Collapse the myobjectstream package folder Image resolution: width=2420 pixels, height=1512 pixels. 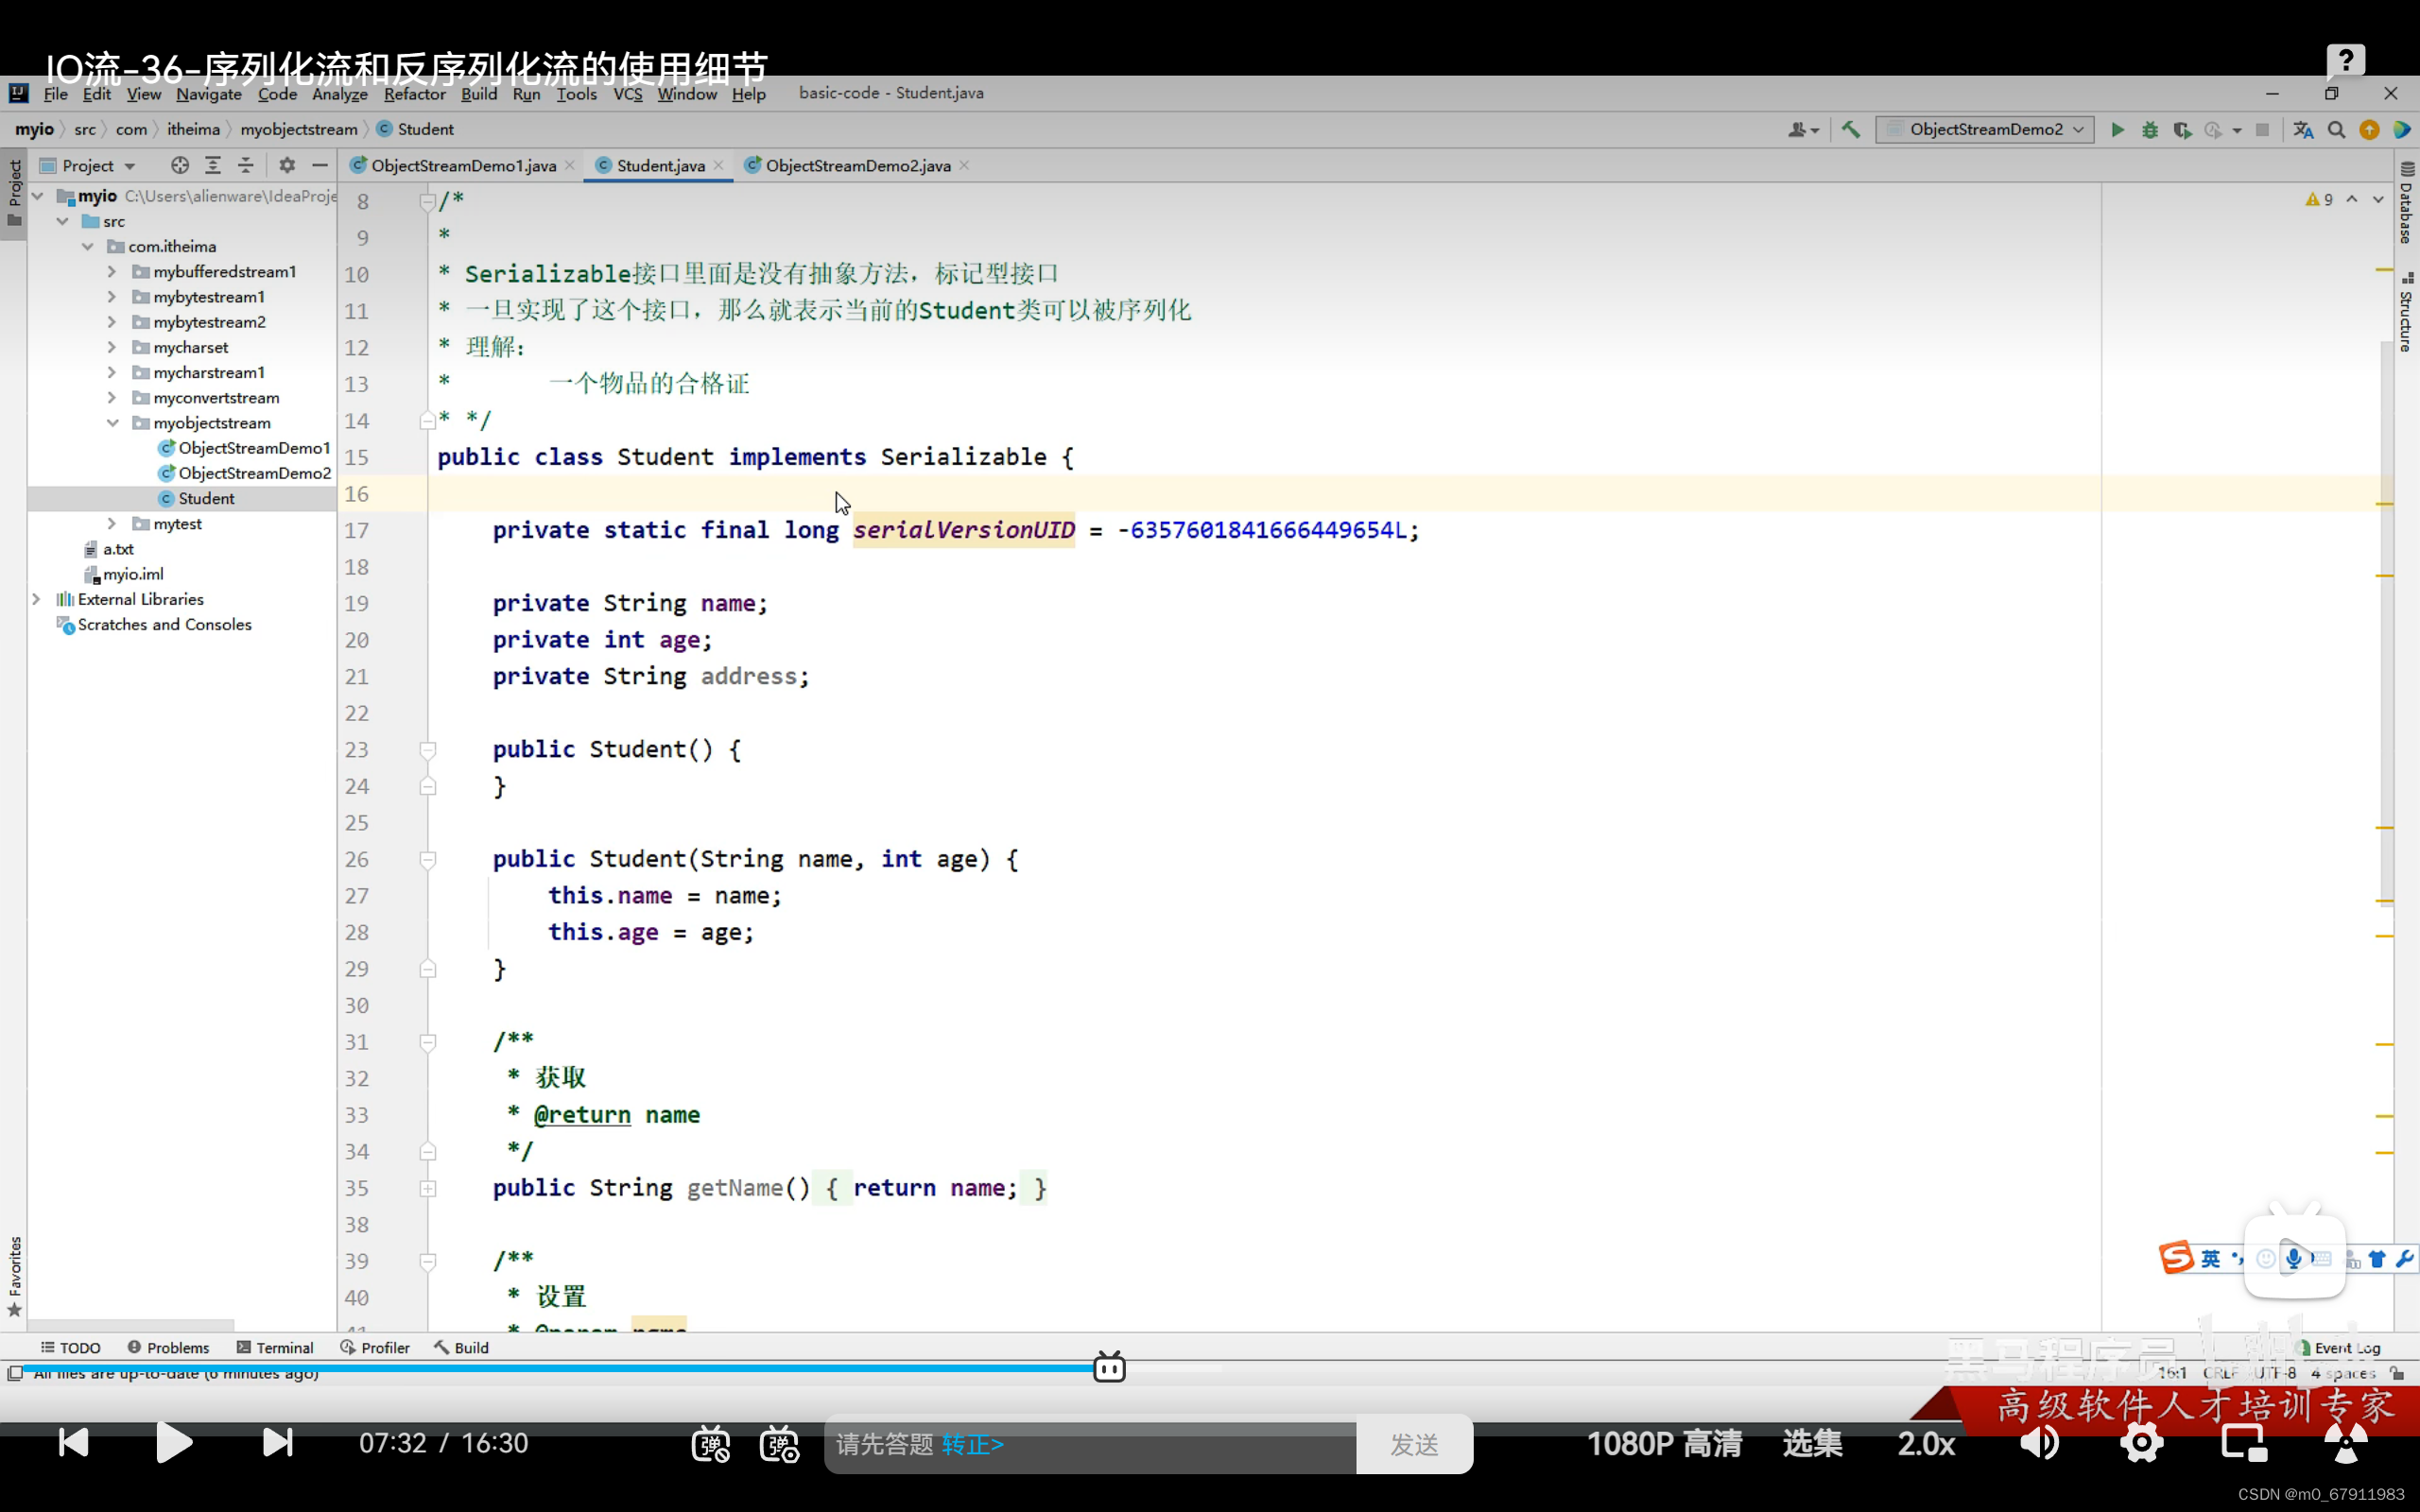[112, 423]
